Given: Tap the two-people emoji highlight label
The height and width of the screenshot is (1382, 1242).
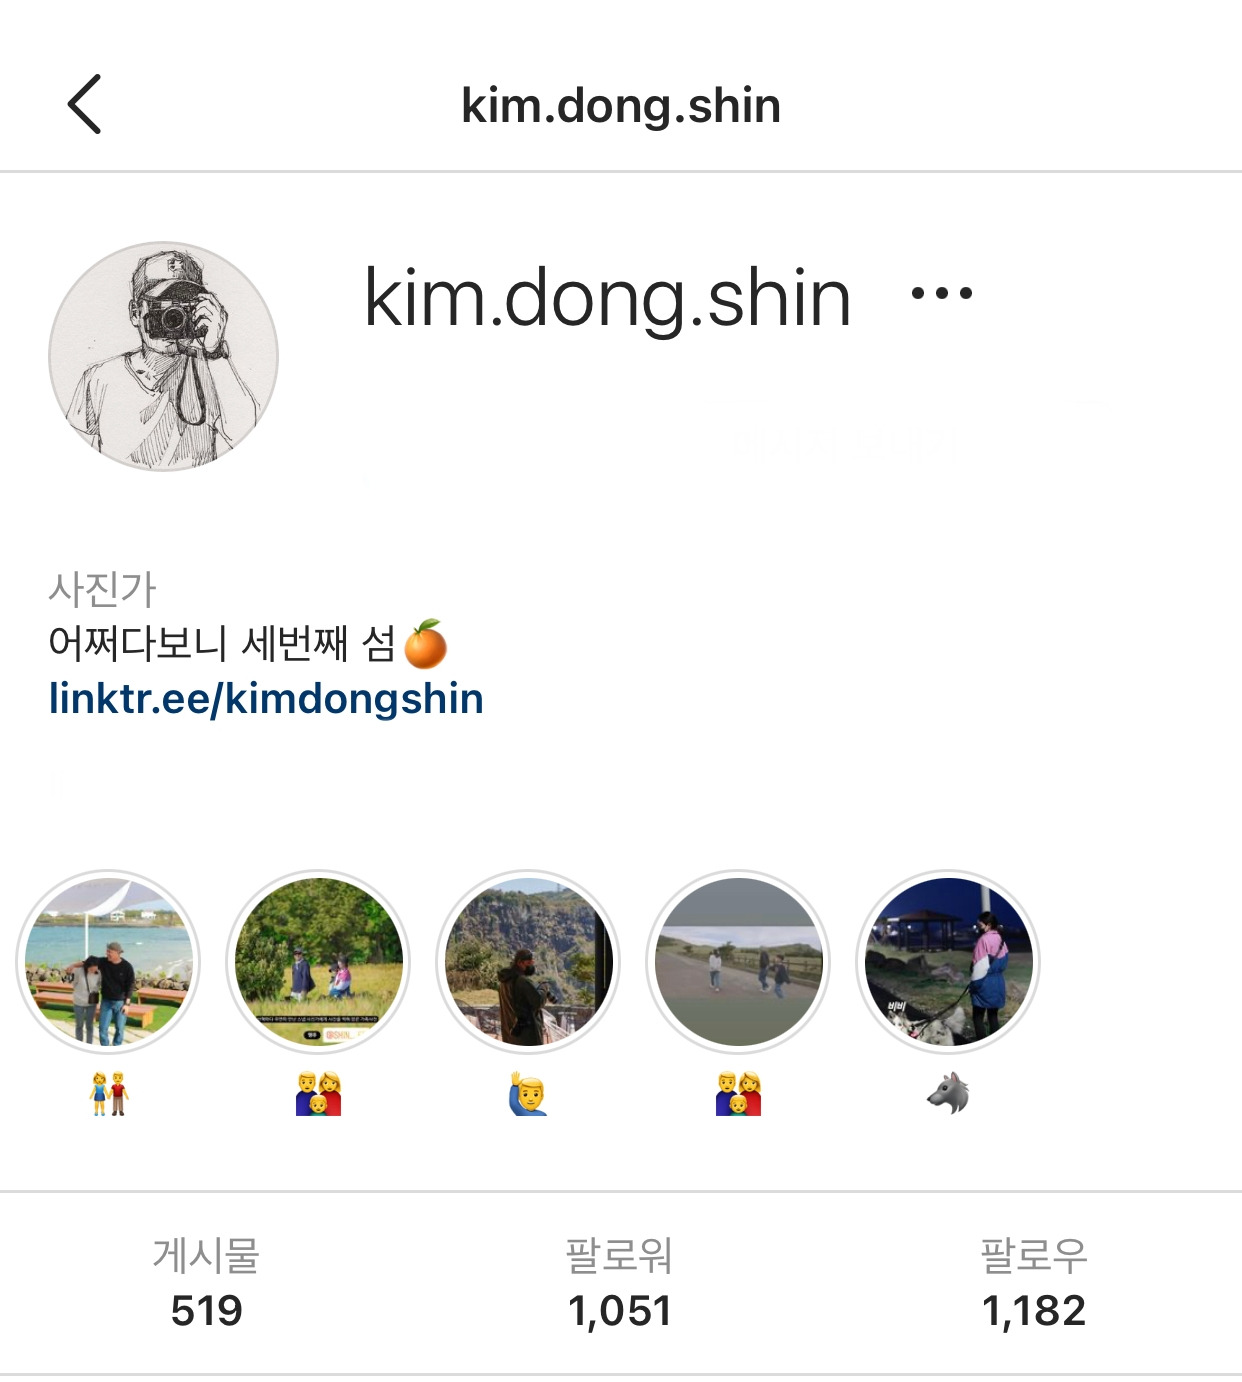Looking at the screenshot, I should coord(109,1094).
